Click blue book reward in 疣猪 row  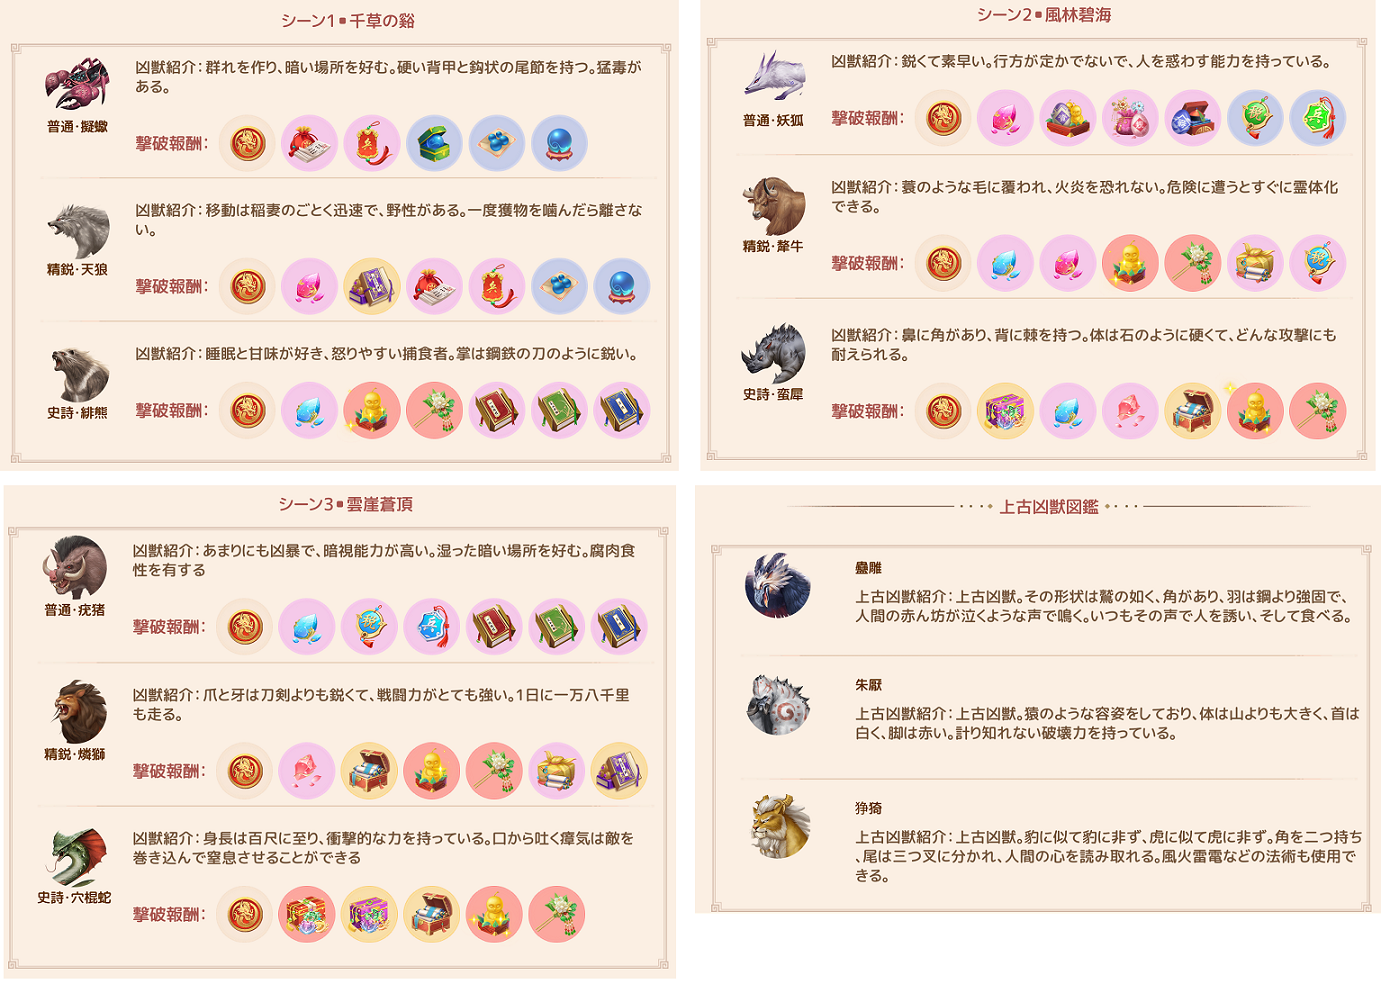[619, 627]
